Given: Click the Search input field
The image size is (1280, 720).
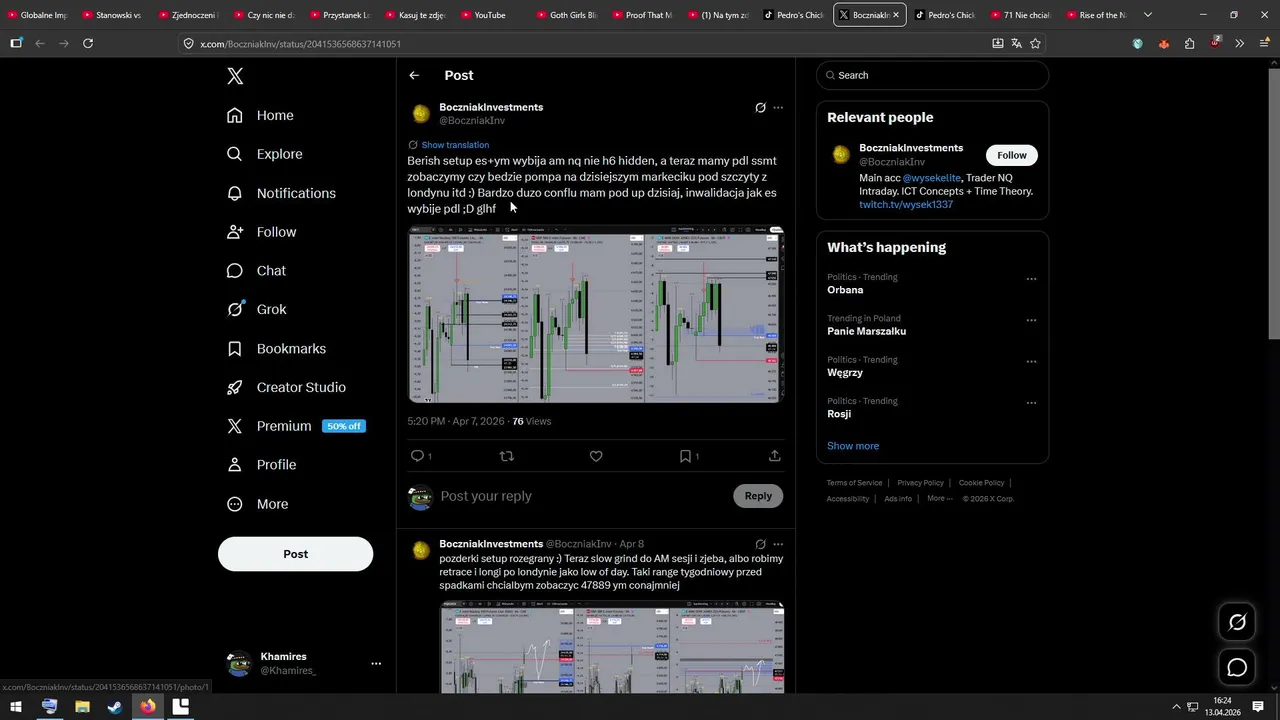Looking at the screenshot, I should tap(932, 75).
